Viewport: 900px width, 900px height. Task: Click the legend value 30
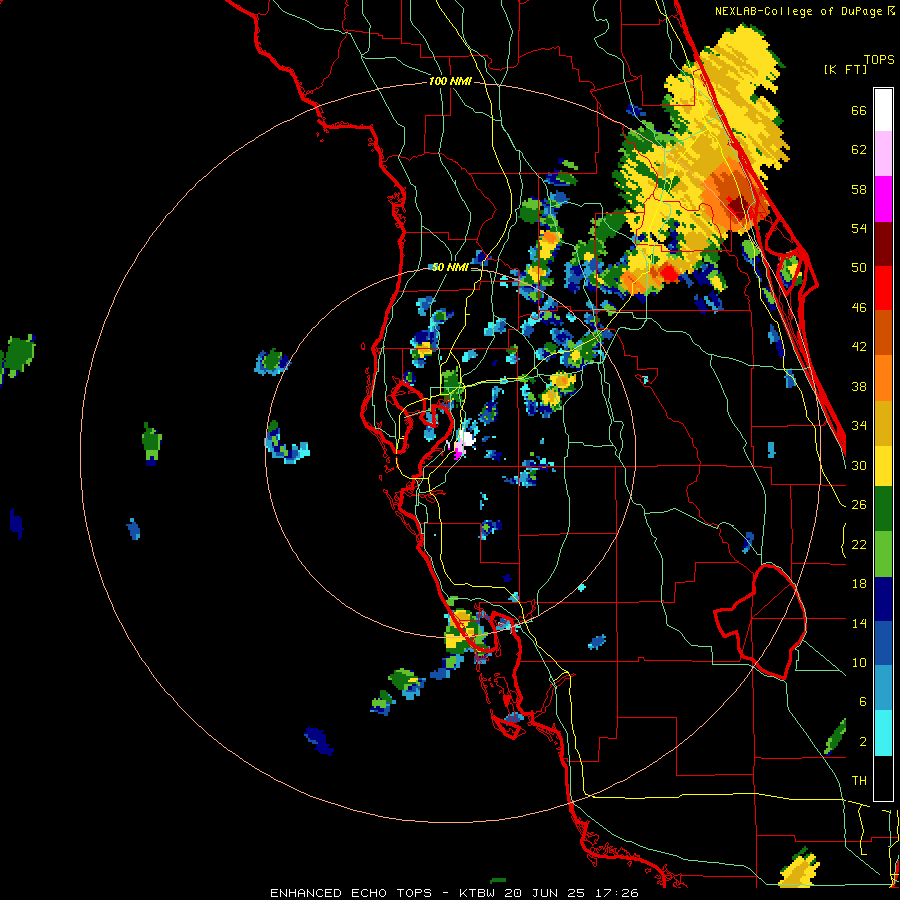tap(859, 465)
